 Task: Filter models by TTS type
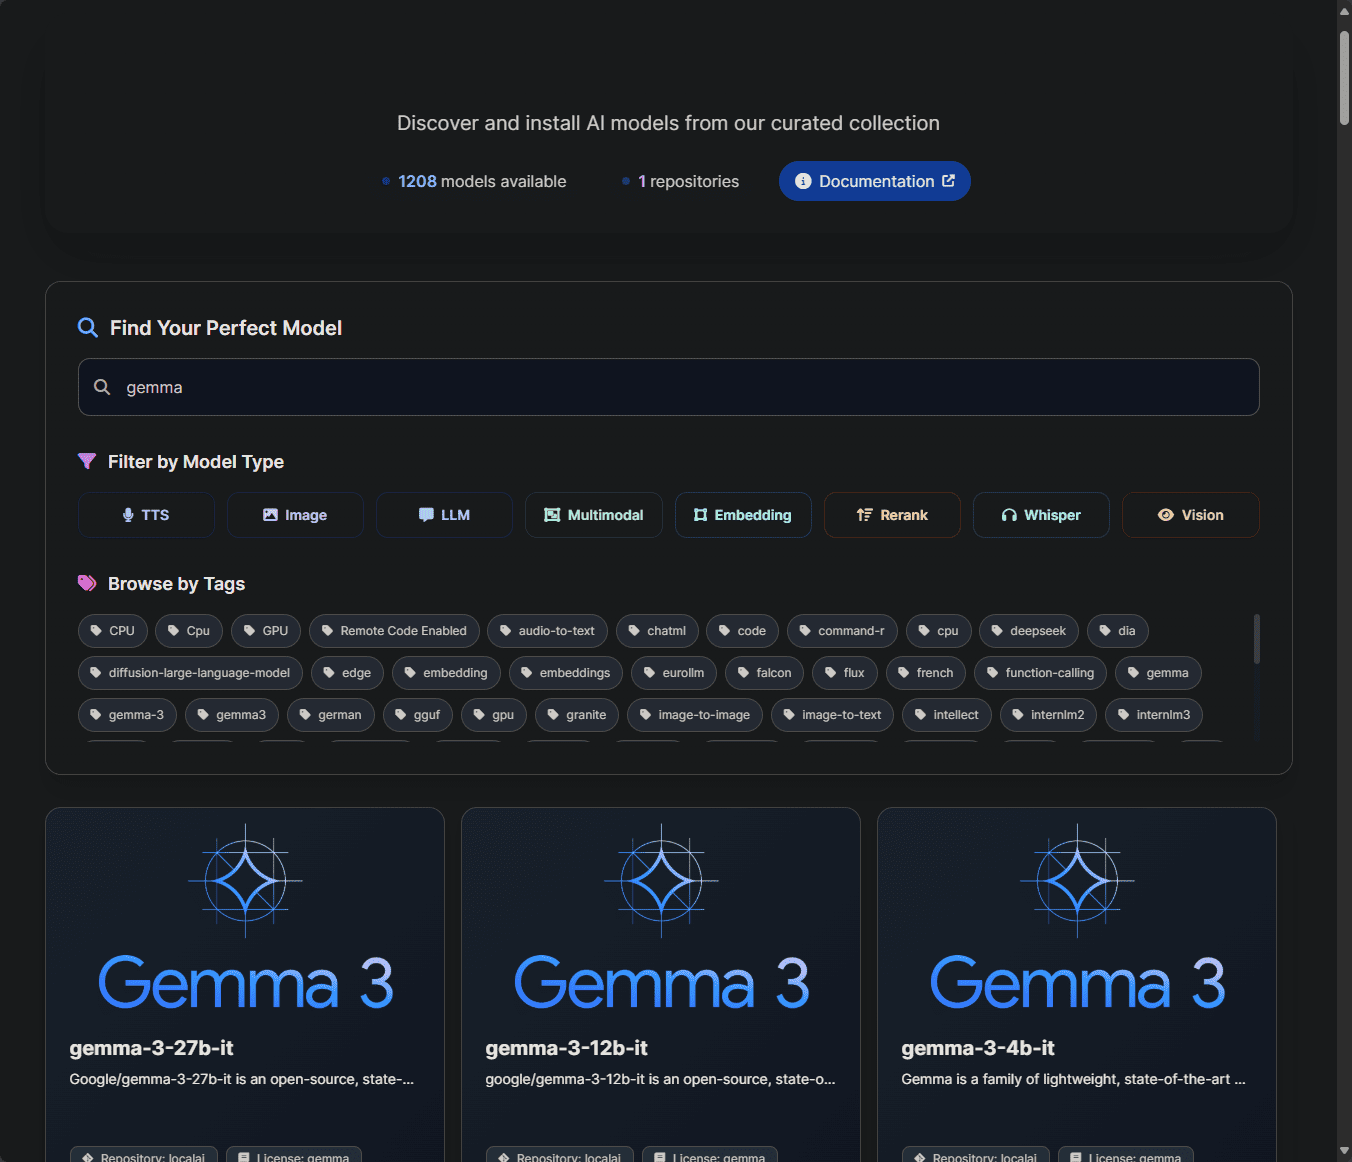146,515
